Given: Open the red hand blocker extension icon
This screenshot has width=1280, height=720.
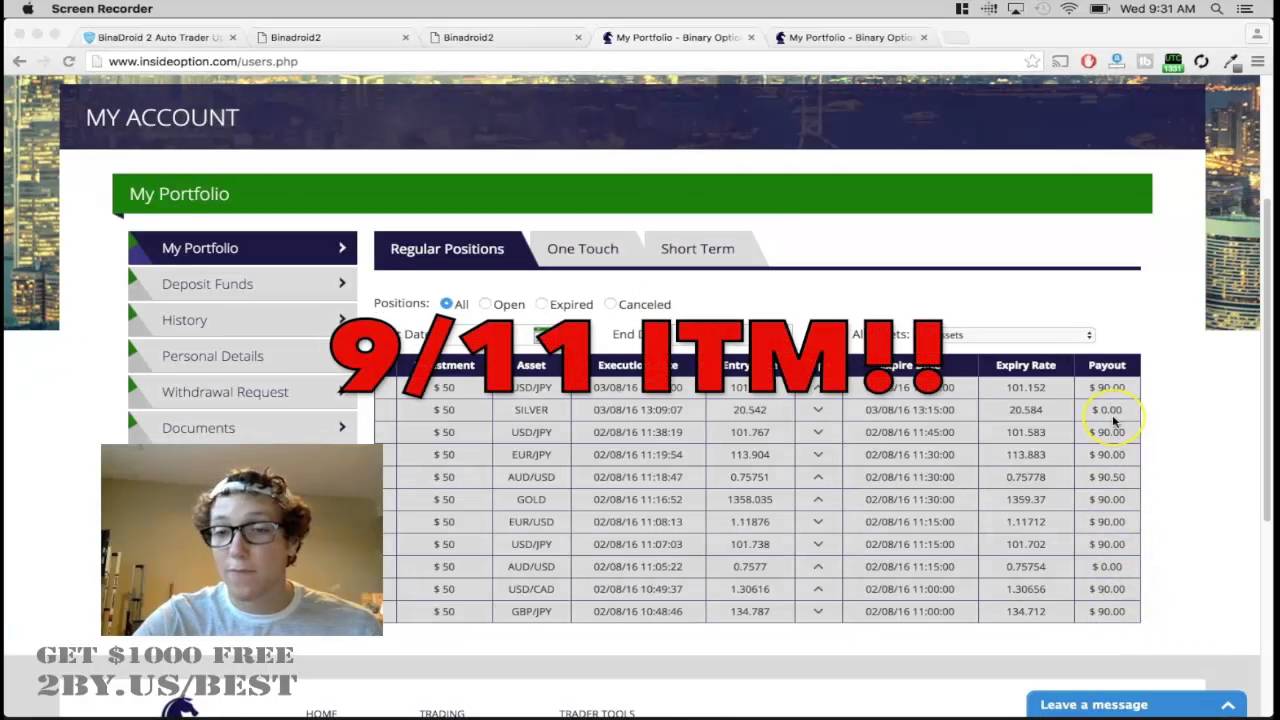Looking at the screenshot, I should (x=1089, y=61).
